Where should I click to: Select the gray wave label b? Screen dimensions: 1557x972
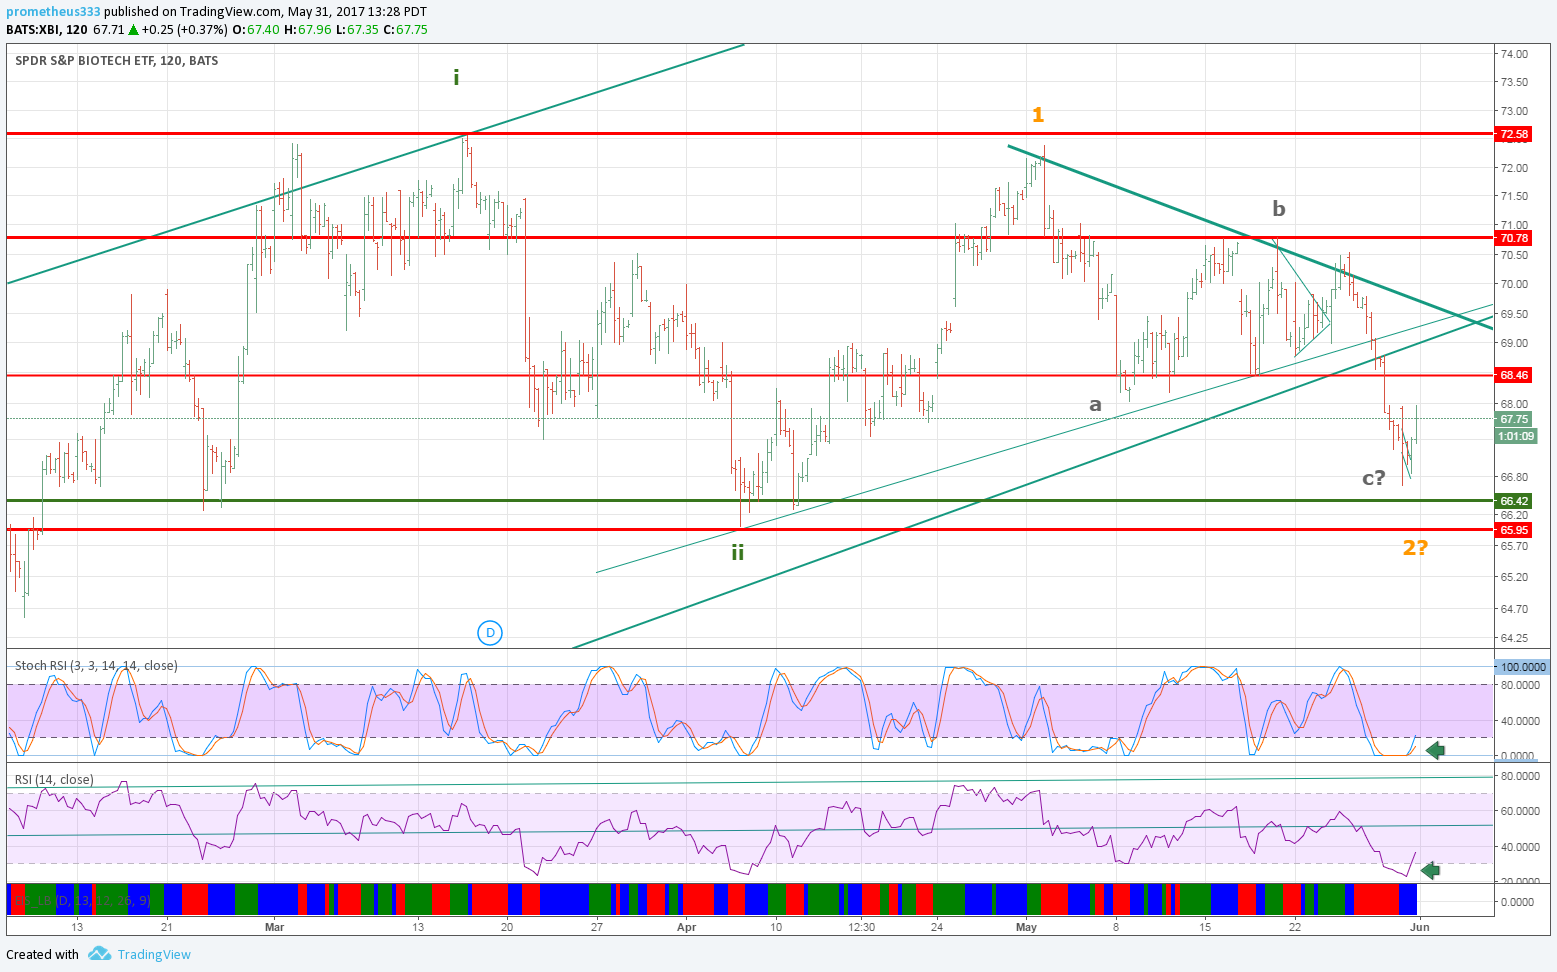(1279, 208)
